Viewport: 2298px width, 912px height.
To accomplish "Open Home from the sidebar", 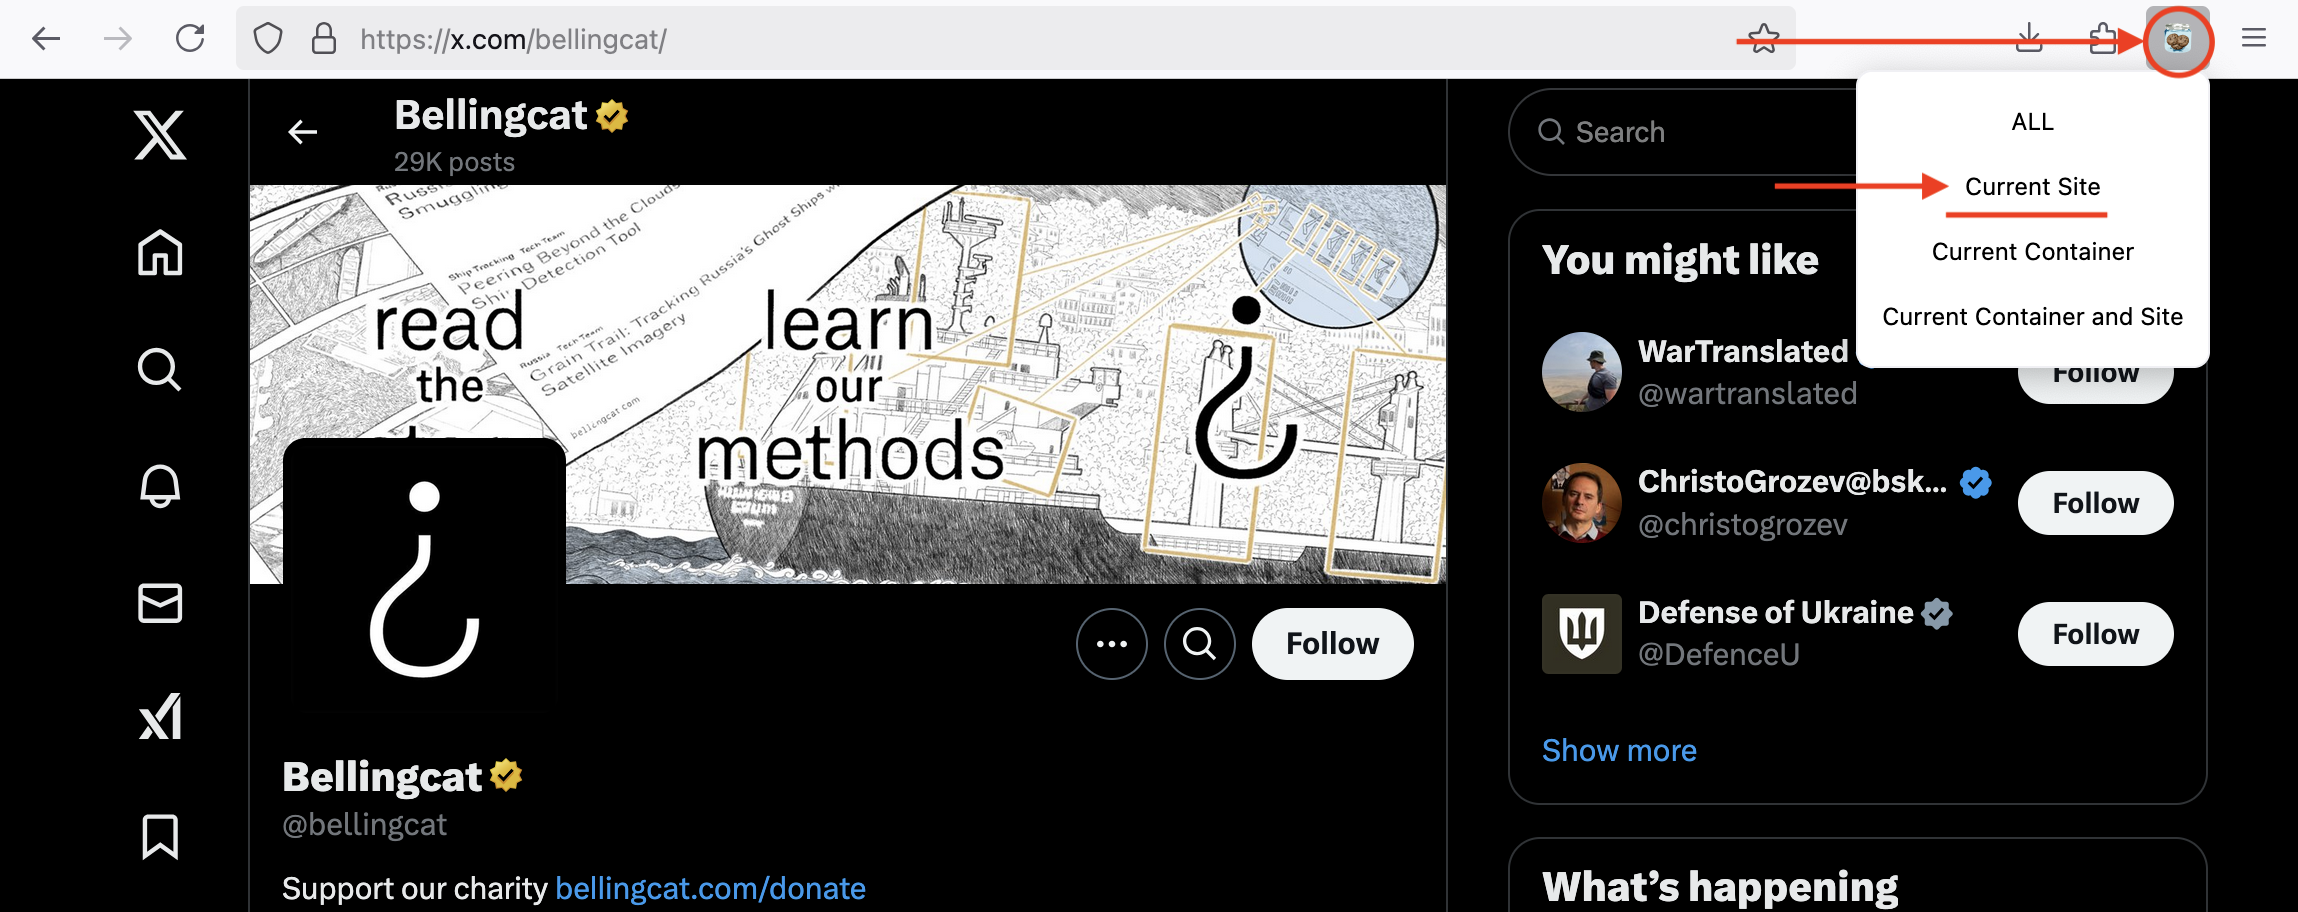I will [160, 252].
